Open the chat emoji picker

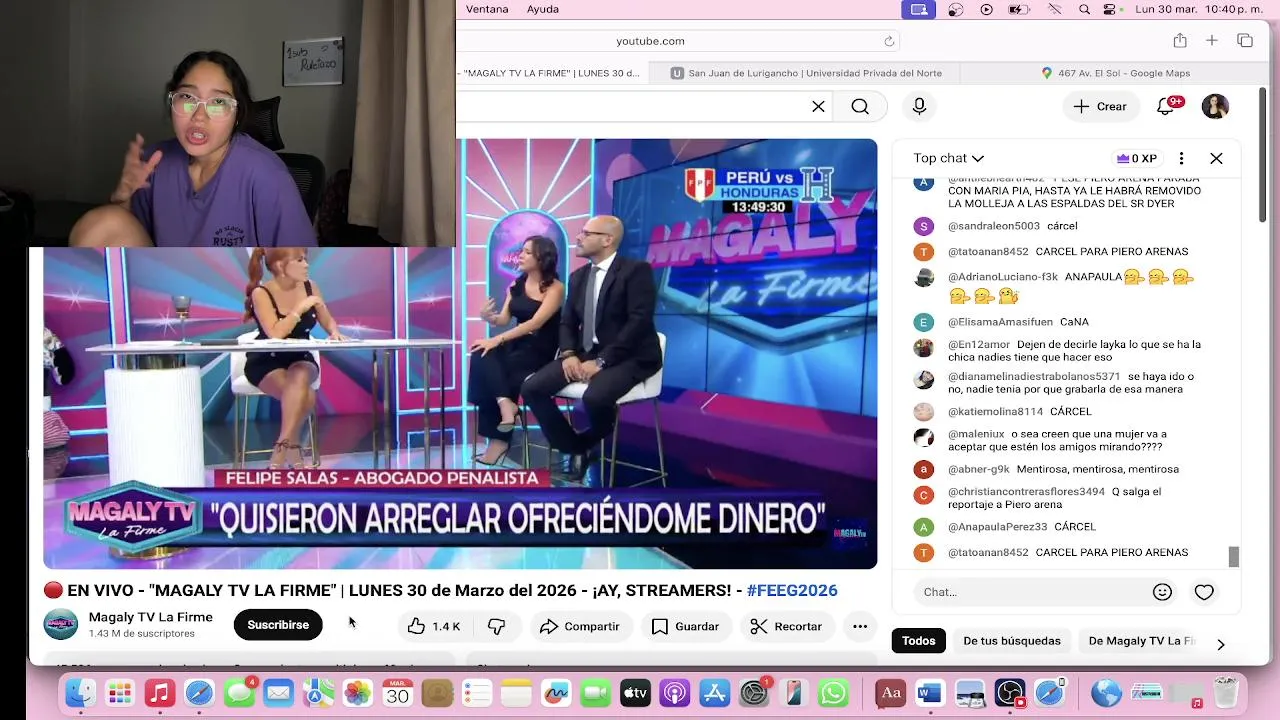coord(1162,592)
